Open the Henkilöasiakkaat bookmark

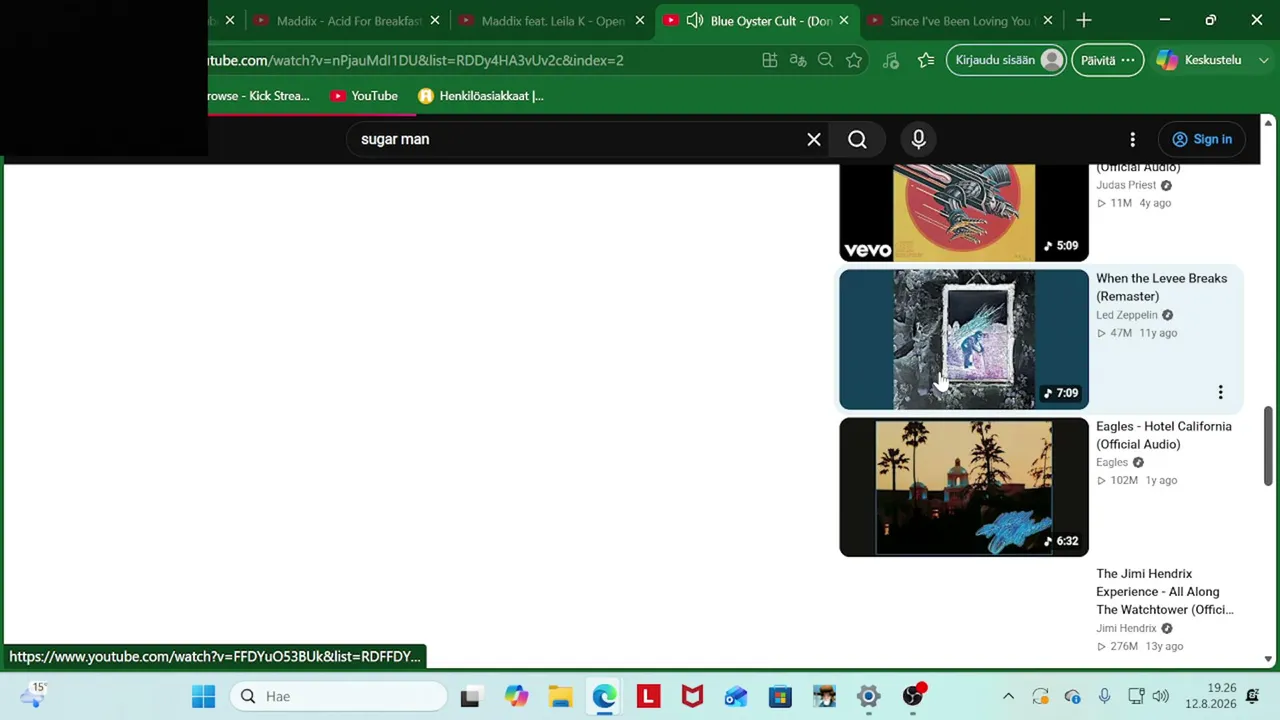[x=481, y=96]
